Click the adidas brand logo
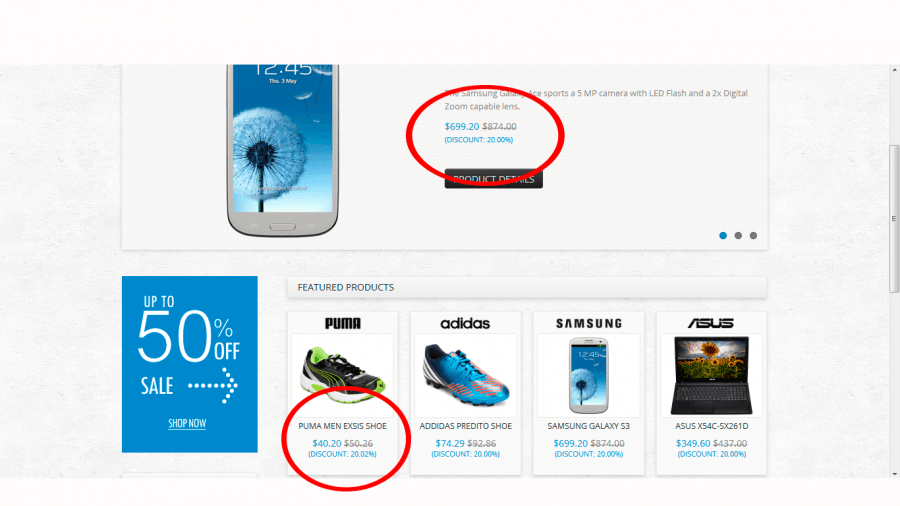This screenshot has width=900, height=506. (x=465, y=324)
